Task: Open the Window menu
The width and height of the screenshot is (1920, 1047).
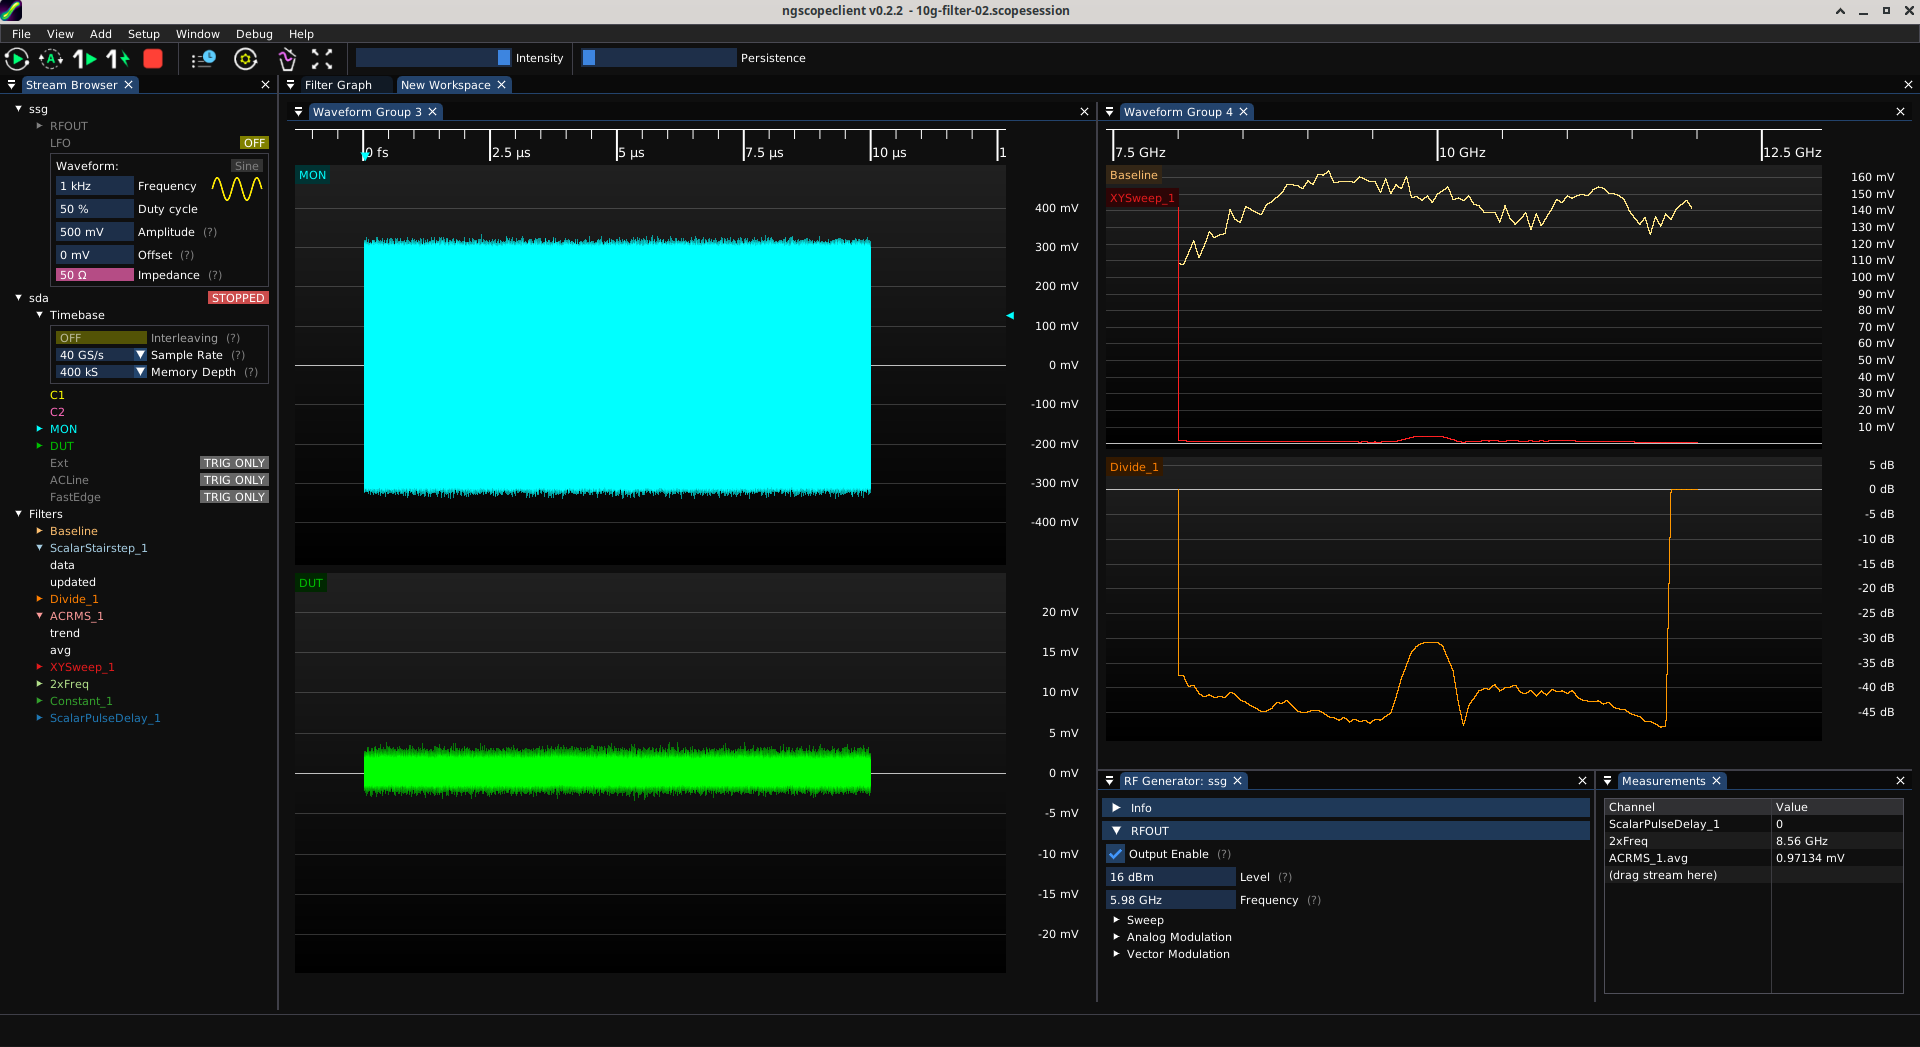Action: 198,34
